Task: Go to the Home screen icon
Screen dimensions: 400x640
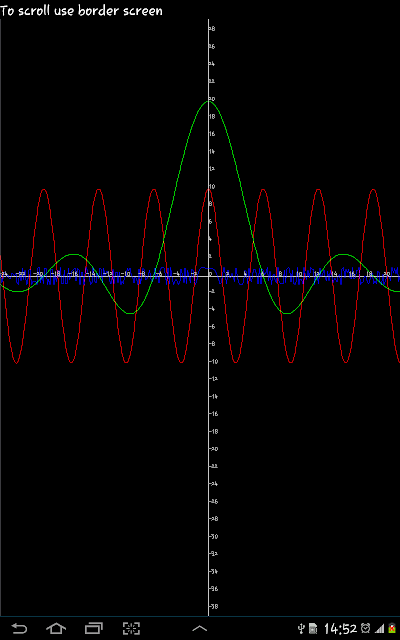Action: tap(56, 629)
